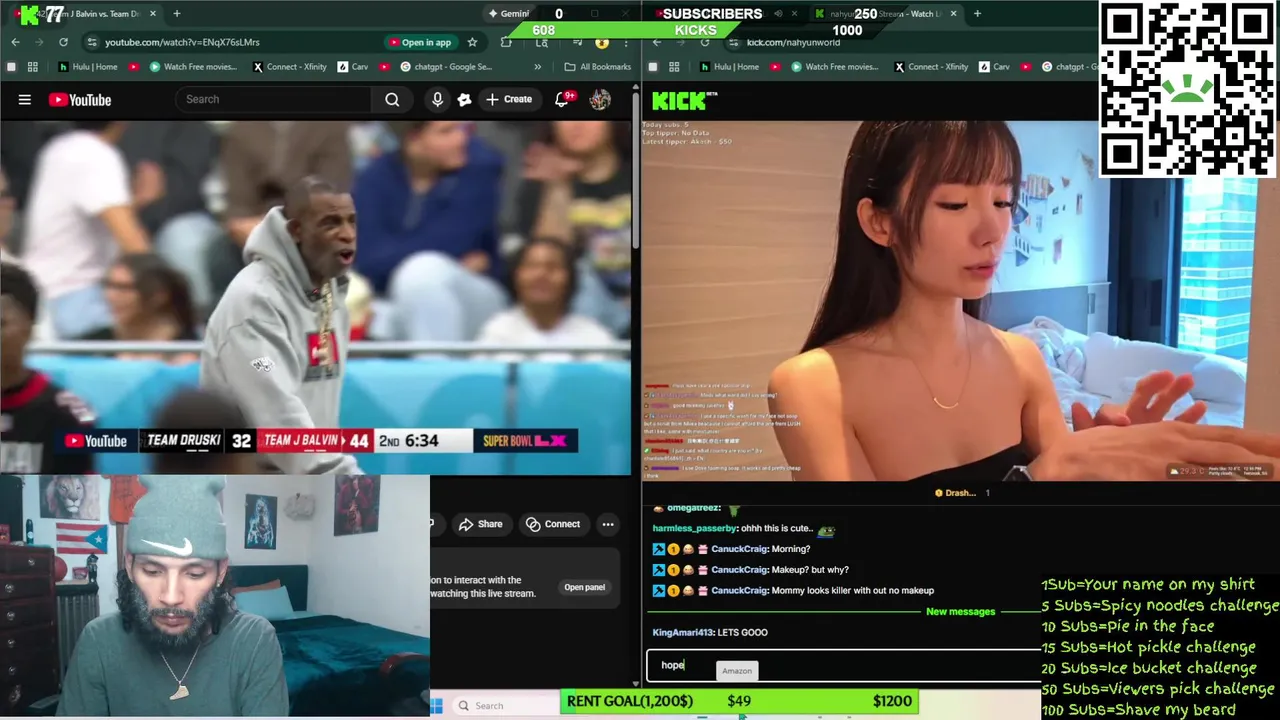This screenshot has width=1280, height=720.
Task: Reload the YouTube page
Action: pos(63,42)
